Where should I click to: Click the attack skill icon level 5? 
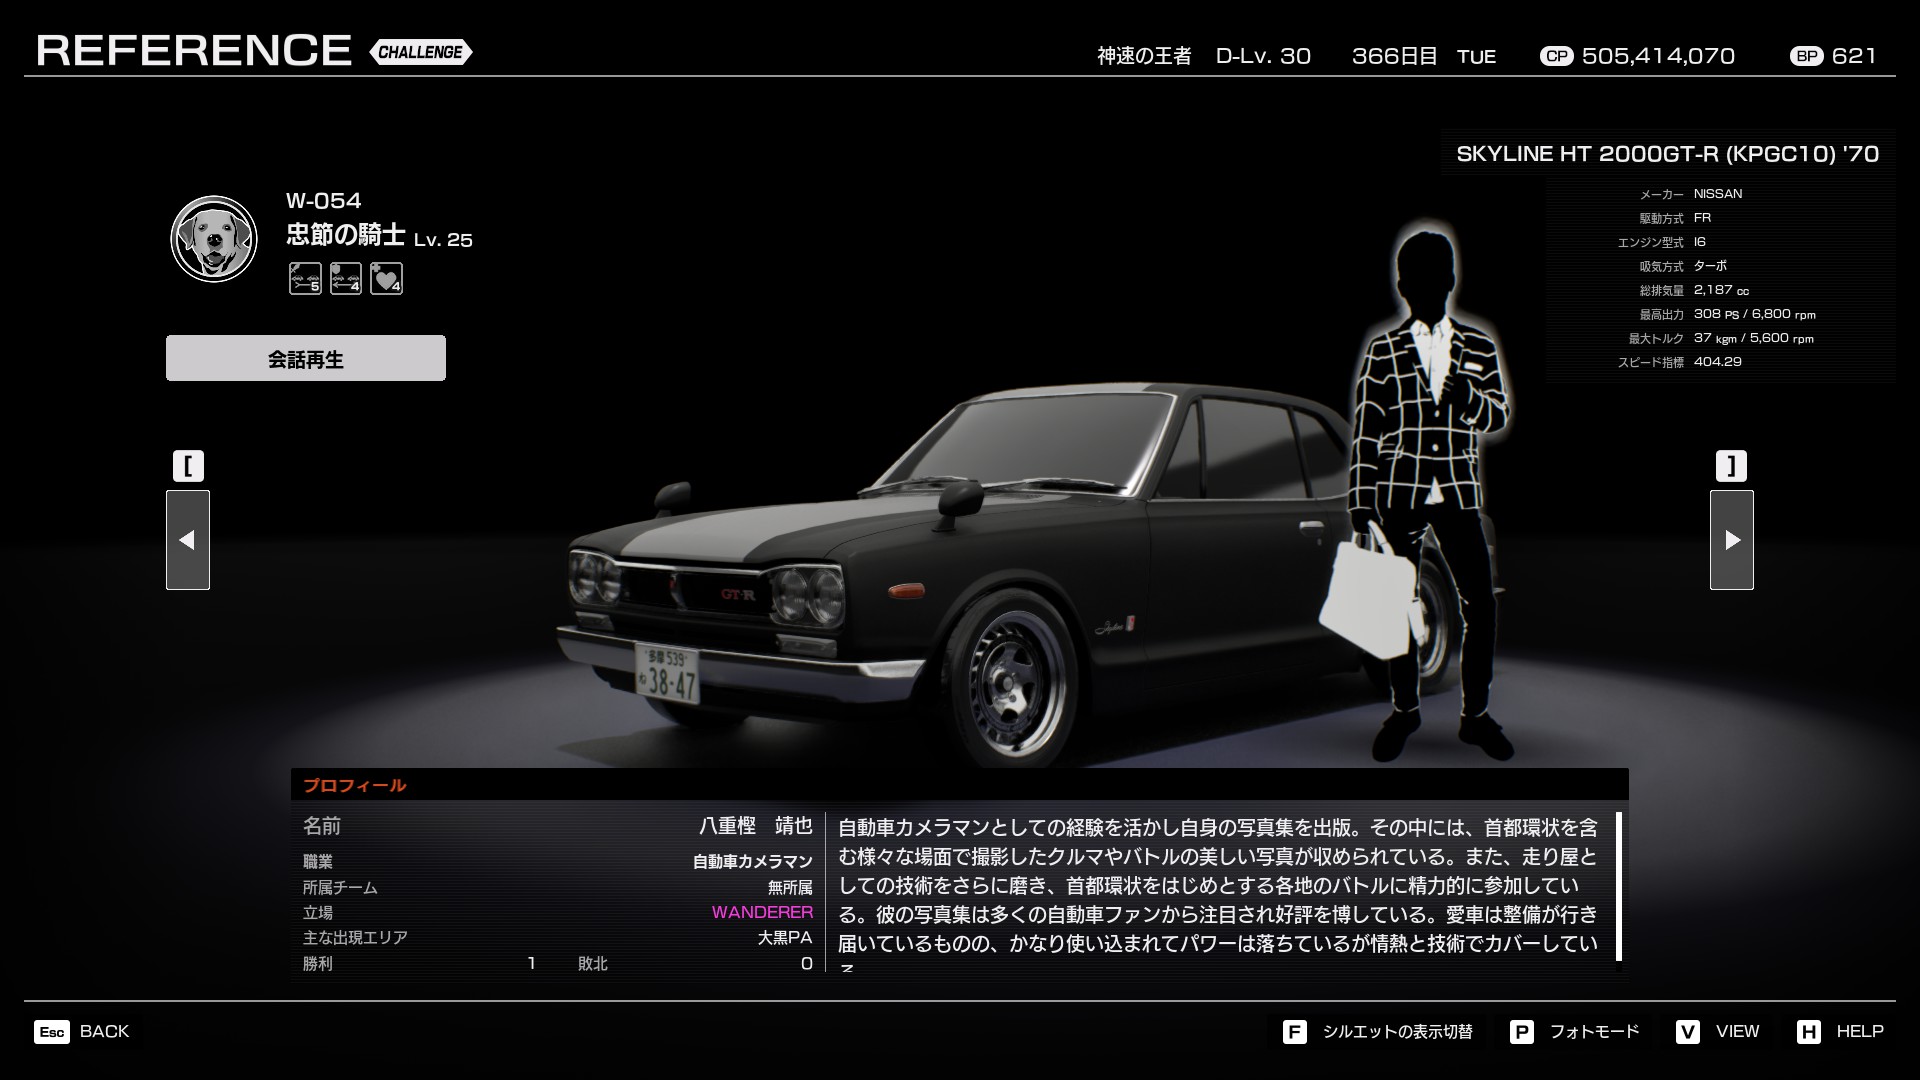305,278
